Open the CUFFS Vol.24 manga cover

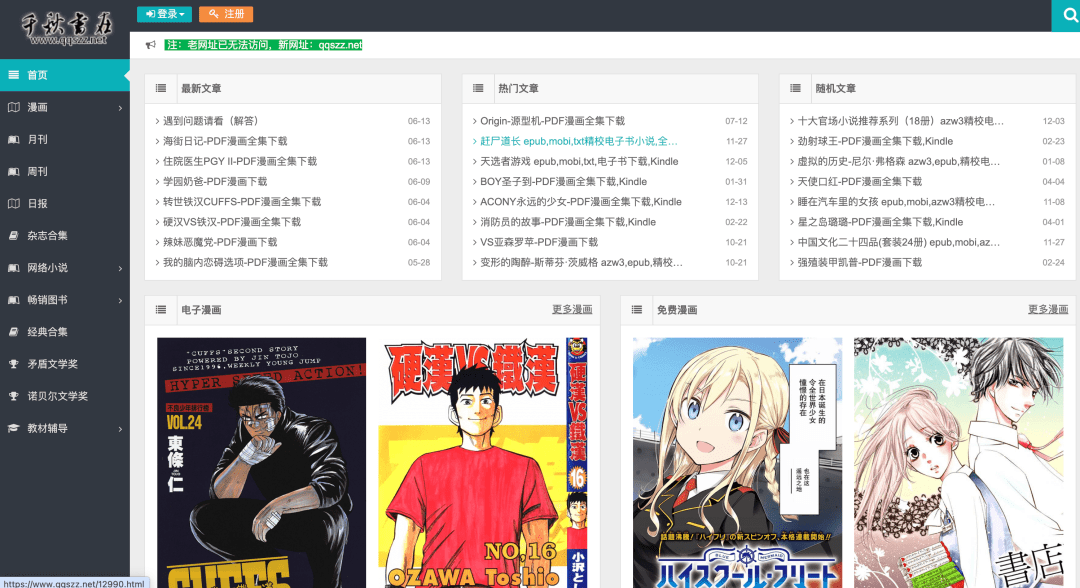click(x=261, y=463)
